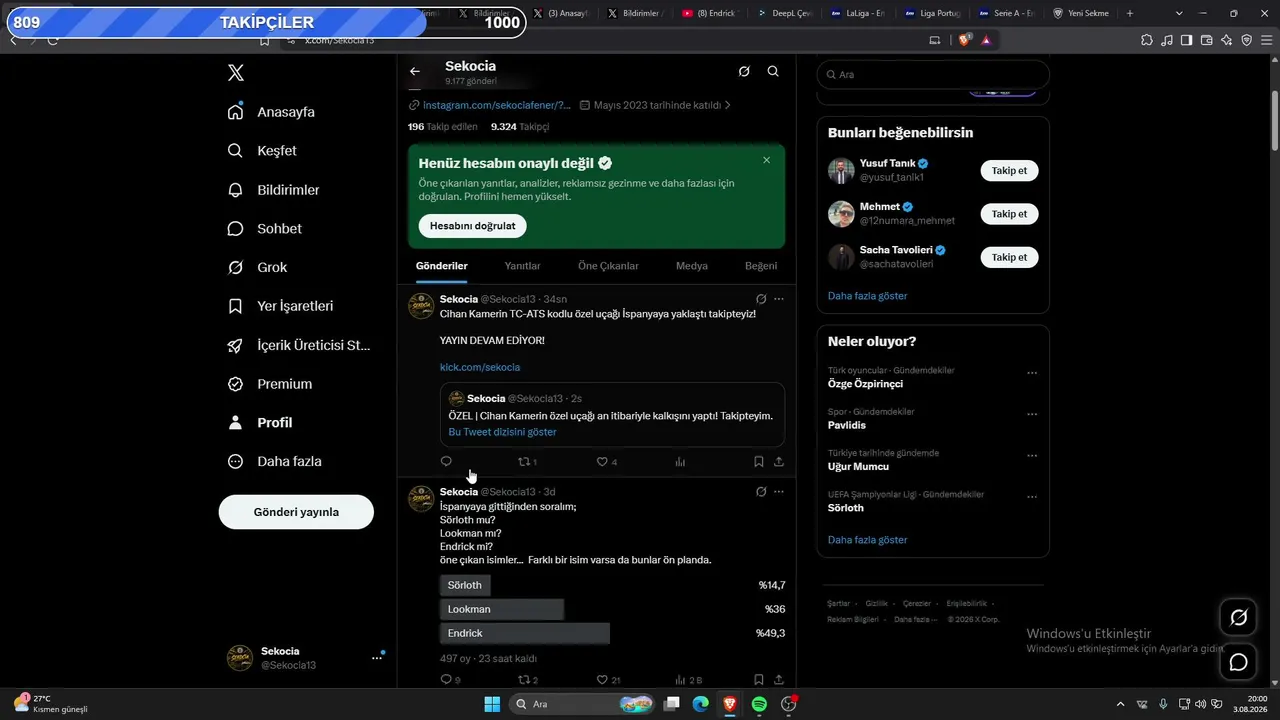Open the 9.324 Takipçi followers list
This screenshot has height=720, width=1280.
tap(520, 127)
